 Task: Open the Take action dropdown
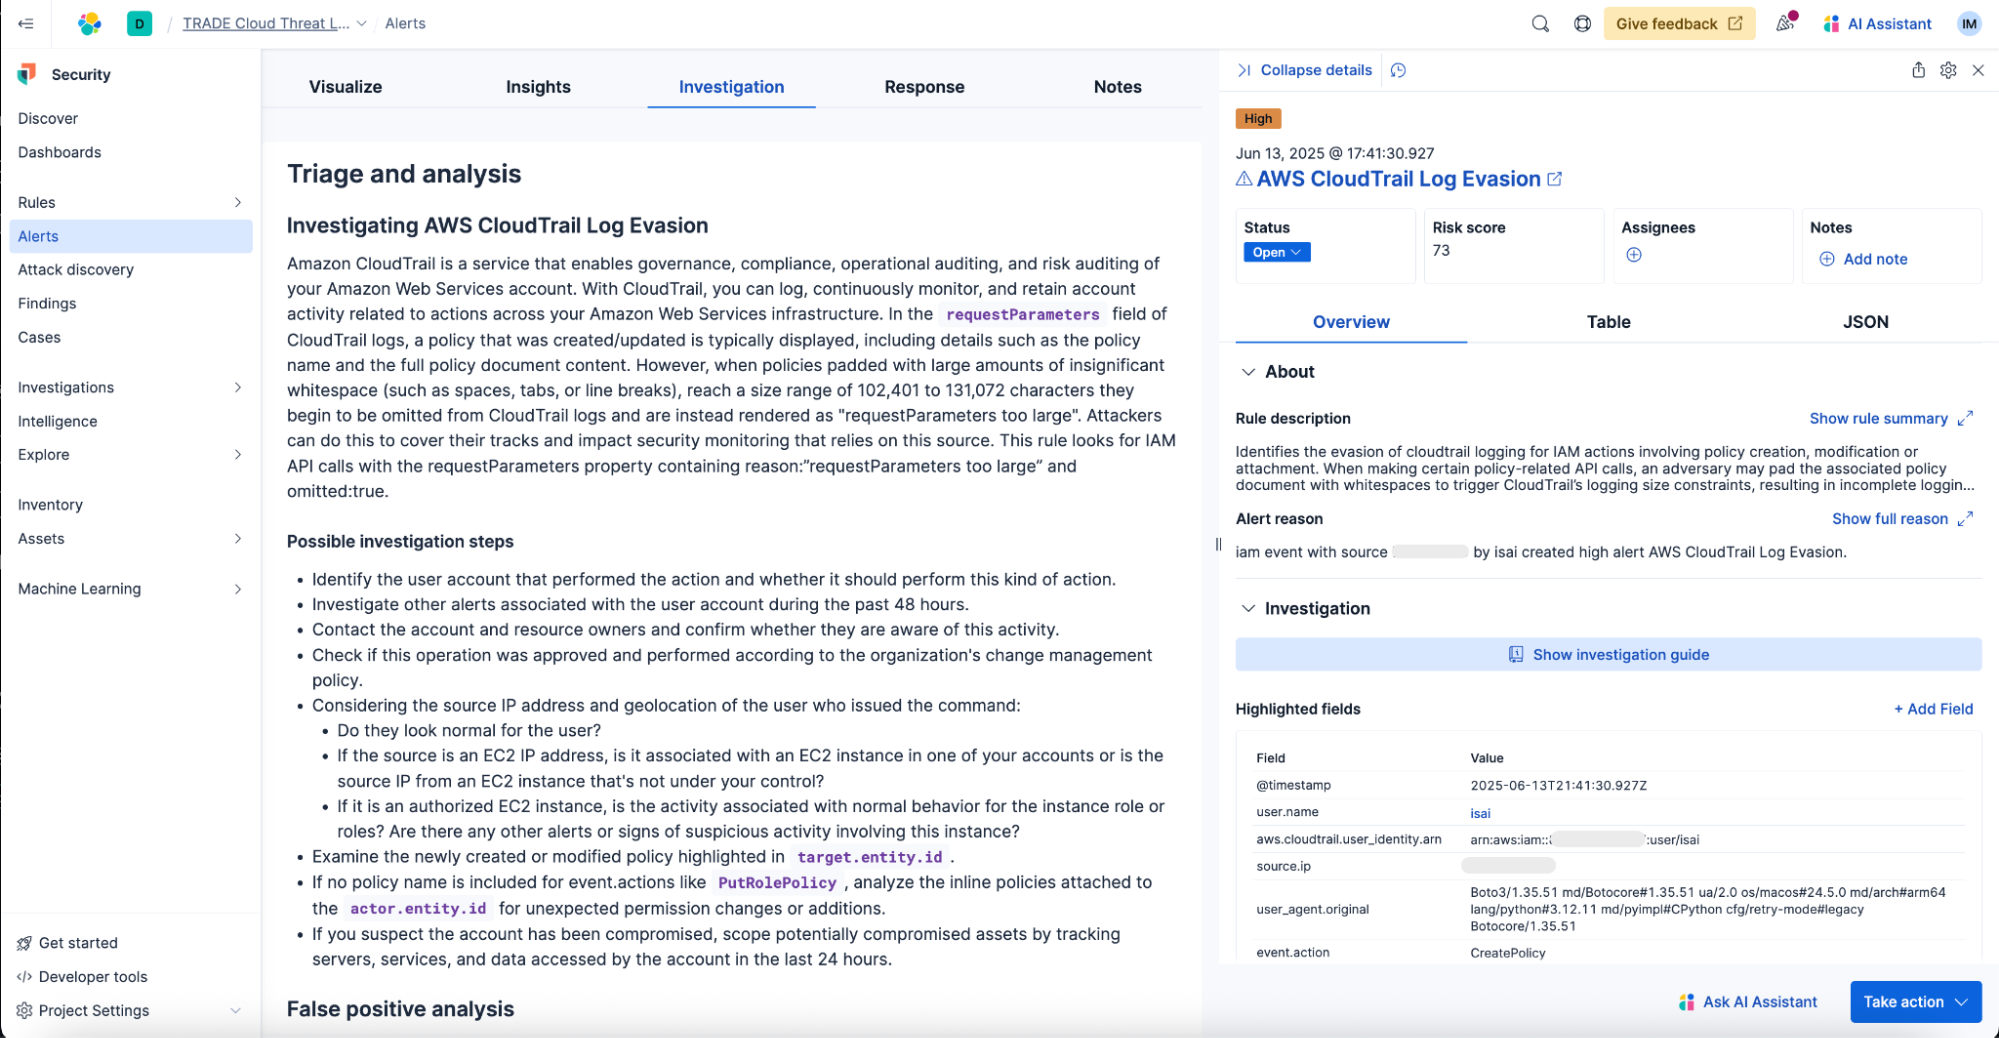(1914, 1002)
